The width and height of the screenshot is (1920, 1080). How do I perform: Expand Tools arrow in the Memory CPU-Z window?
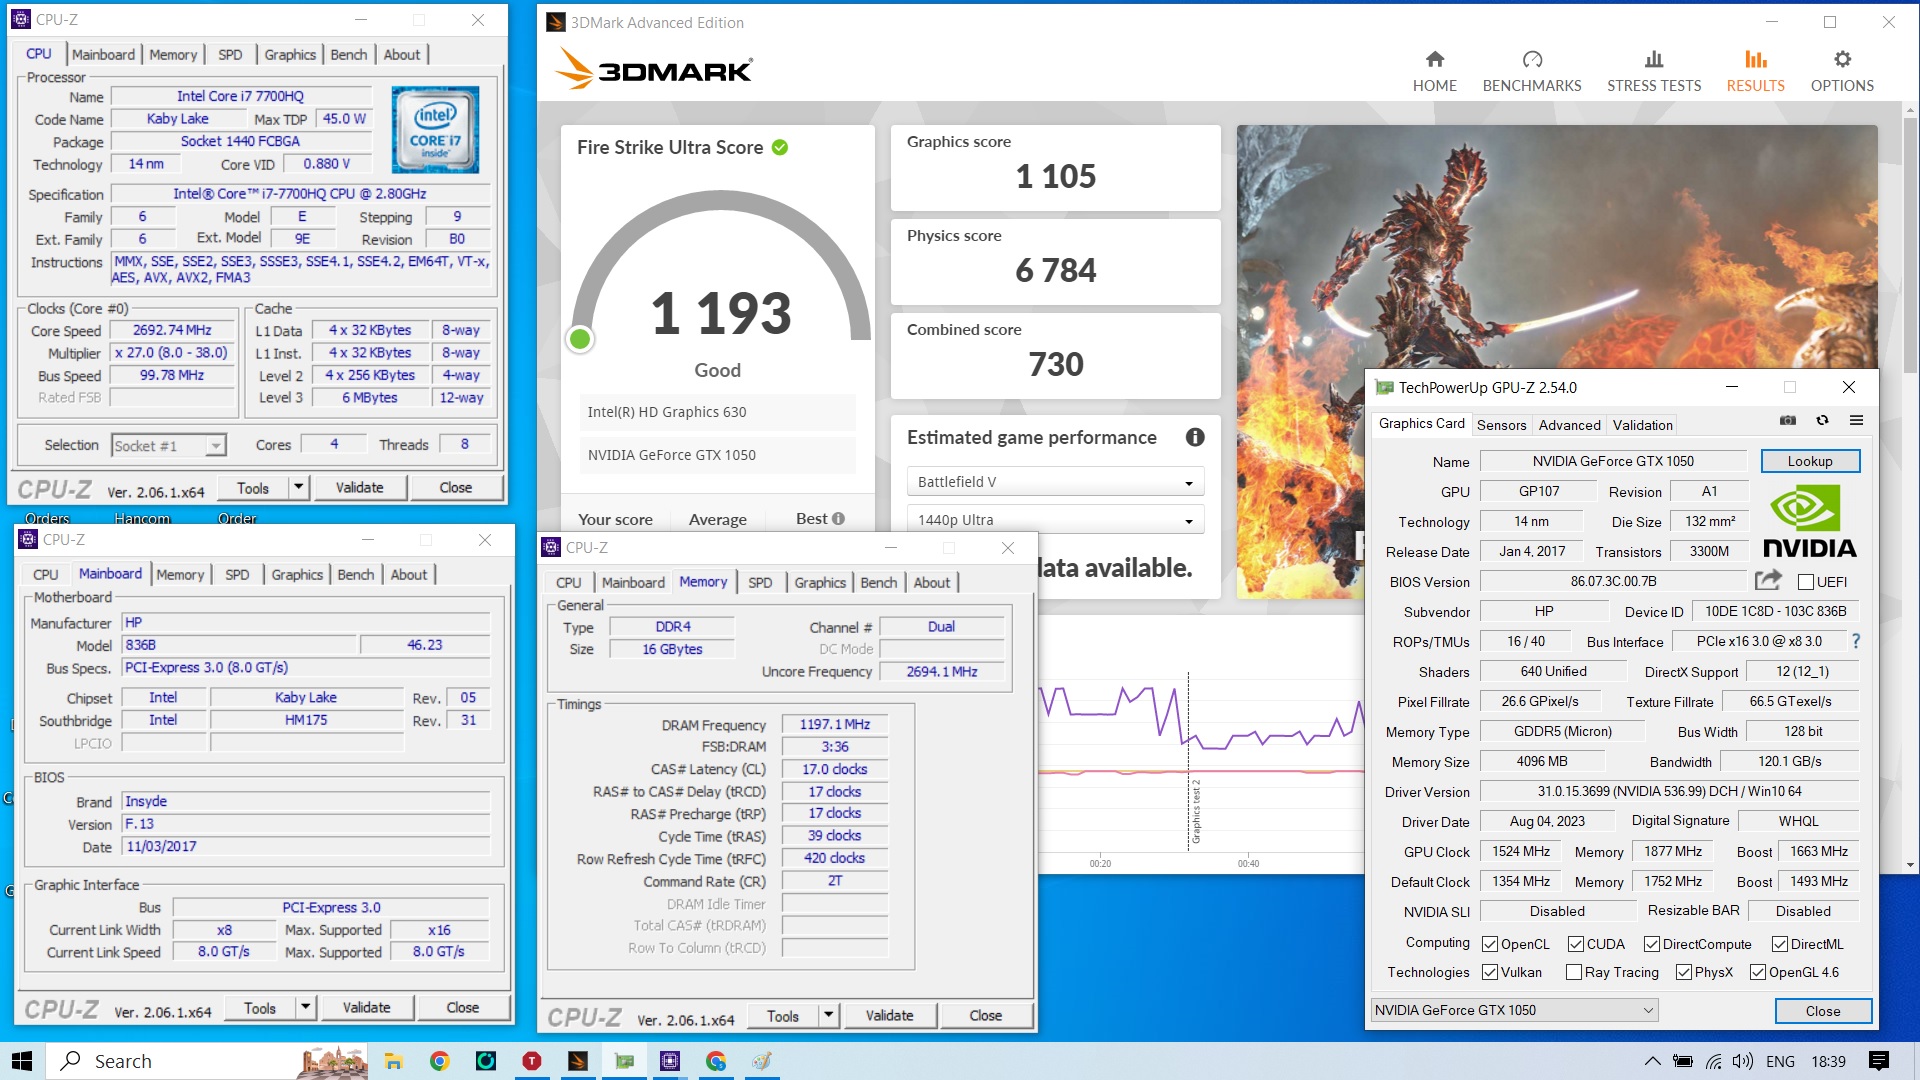pyautogui.click(x=828, y=1015)
